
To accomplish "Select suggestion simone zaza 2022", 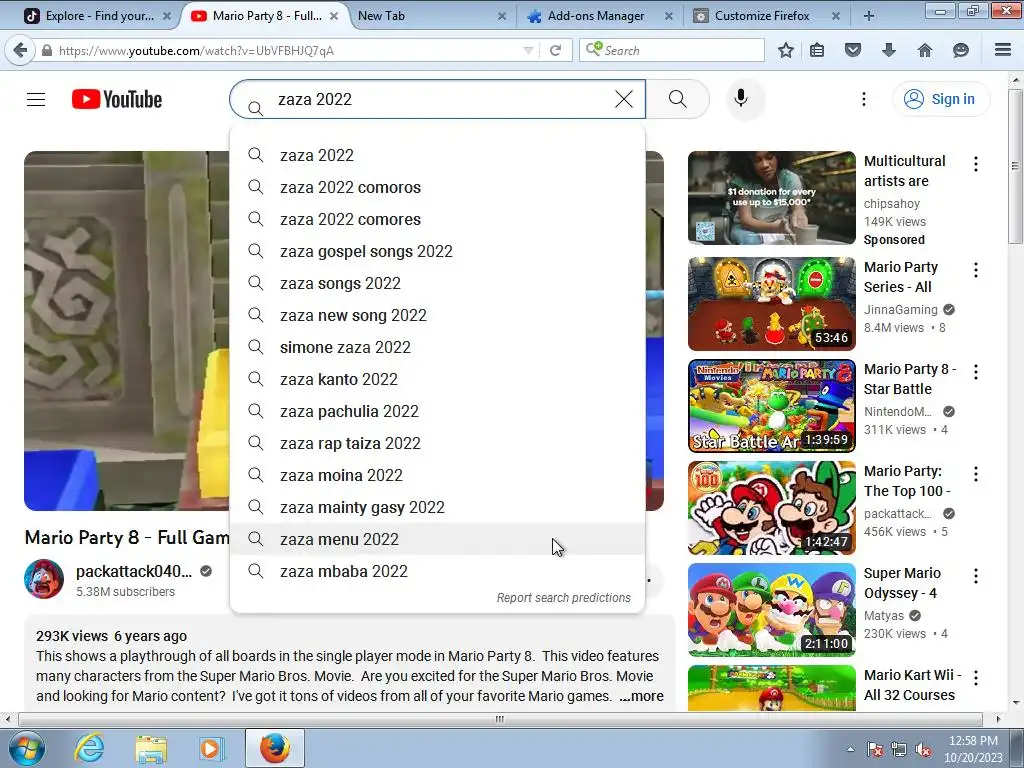I will tap(437, 347).
